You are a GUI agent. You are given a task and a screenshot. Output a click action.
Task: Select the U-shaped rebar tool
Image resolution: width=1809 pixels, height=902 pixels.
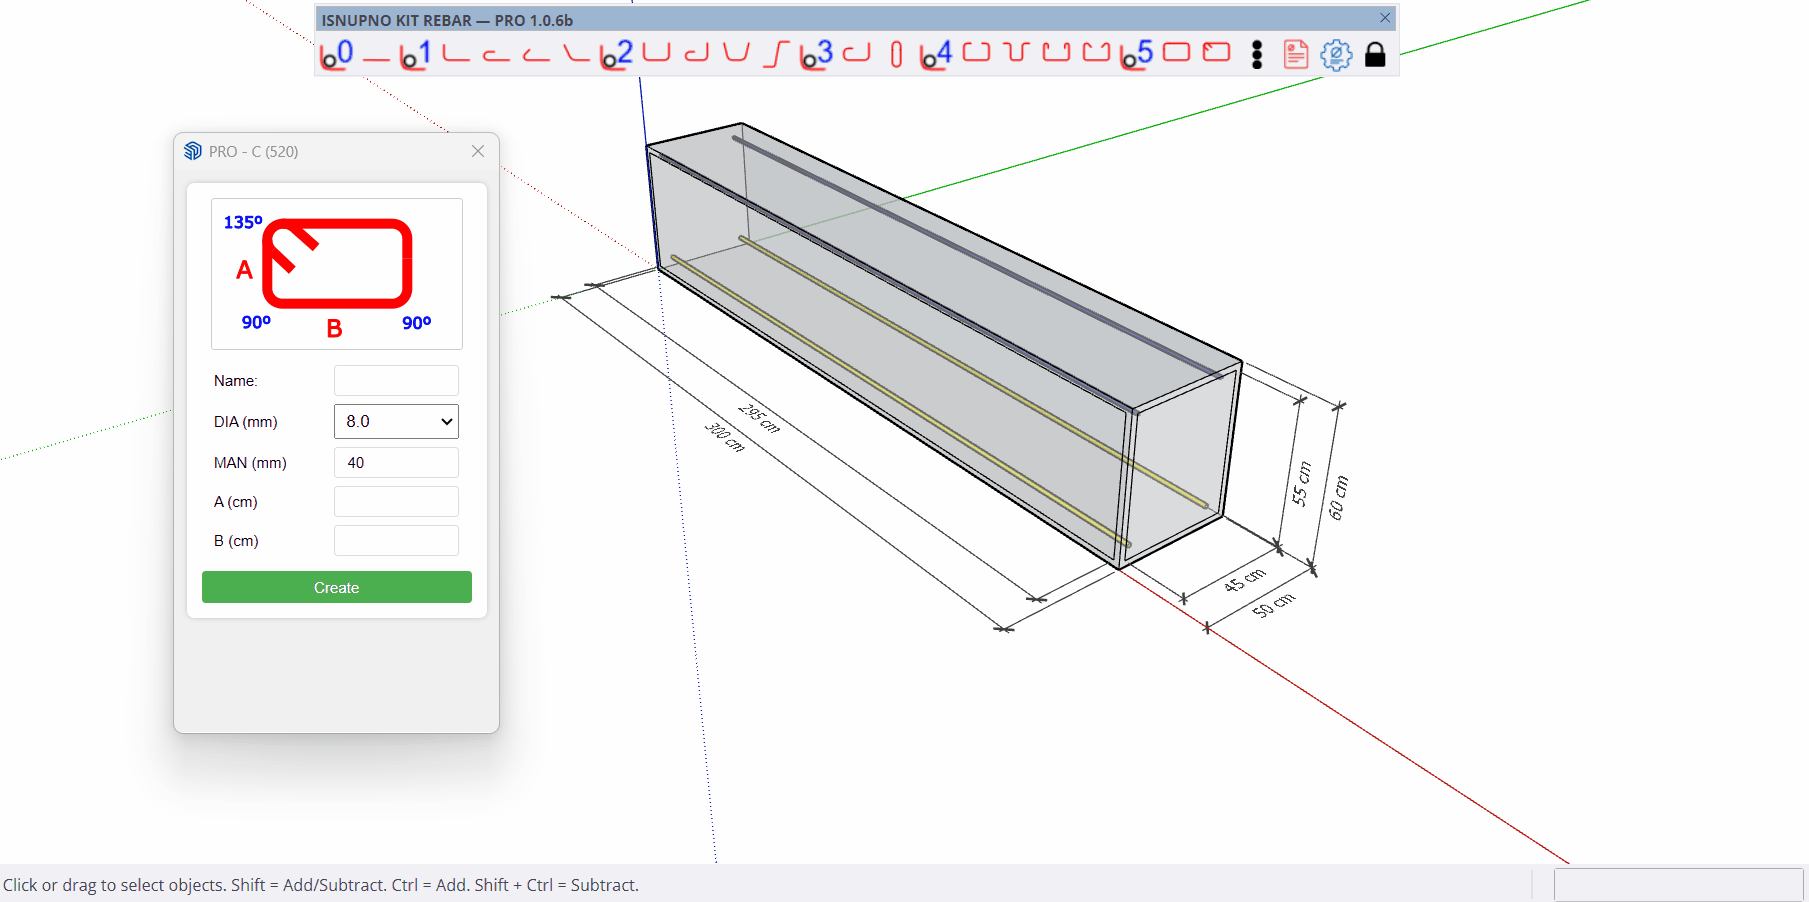[x=656, y=53]
